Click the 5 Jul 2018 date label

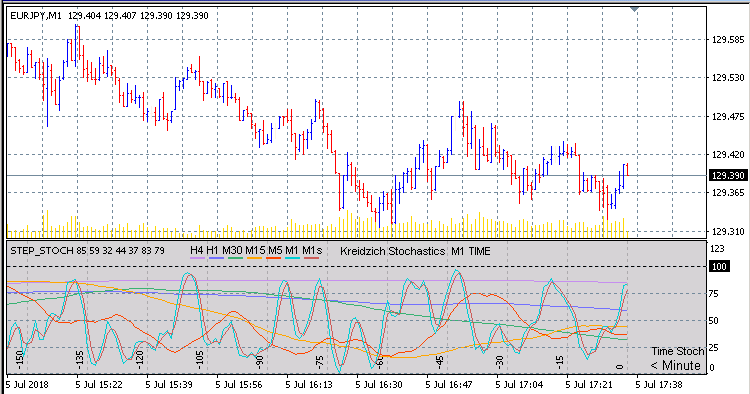coord(27,384)
